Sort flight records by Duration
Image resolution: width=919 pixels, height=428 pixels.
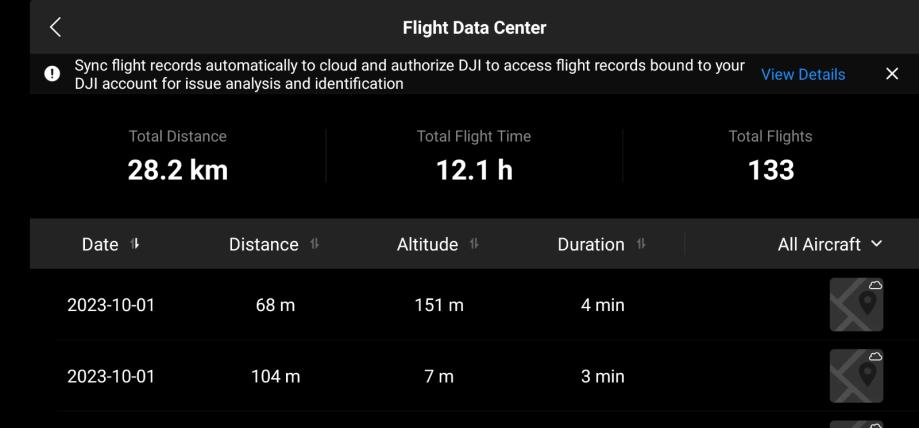pos(600,244)
